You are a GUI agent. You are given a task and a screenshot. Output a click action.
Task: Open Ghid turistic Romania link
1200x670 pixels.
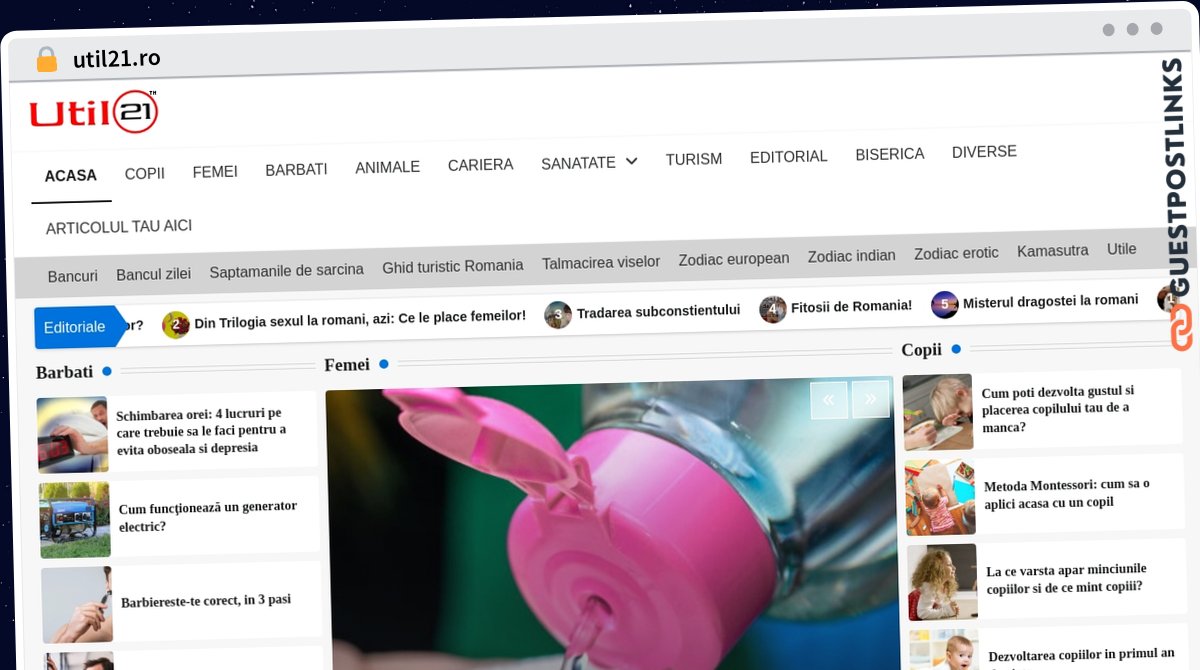point(453,267)
